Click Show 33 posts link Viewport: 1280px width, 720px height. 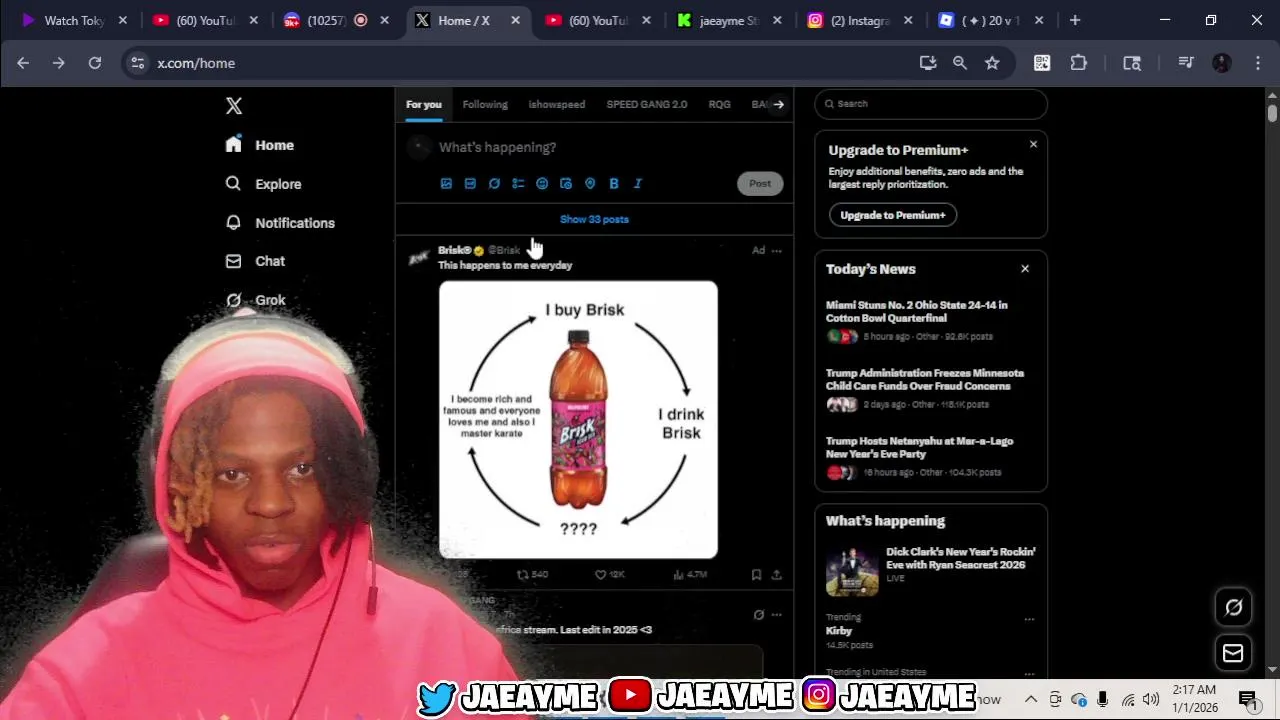(x=594, y=219)
